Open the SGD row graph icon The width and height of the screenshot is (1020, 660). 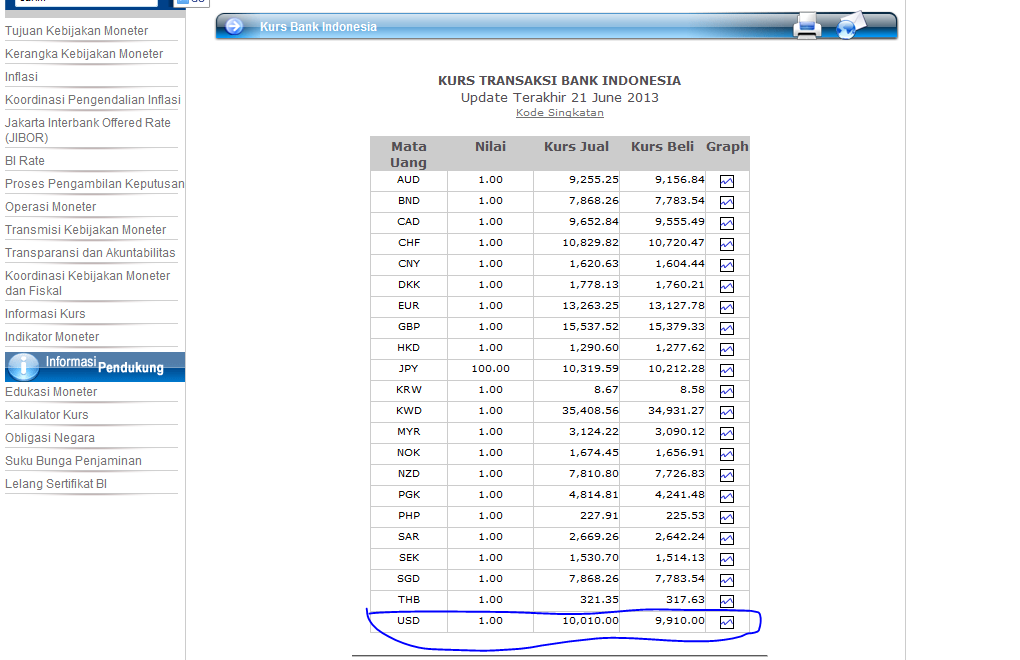click(x=727, y=580)
